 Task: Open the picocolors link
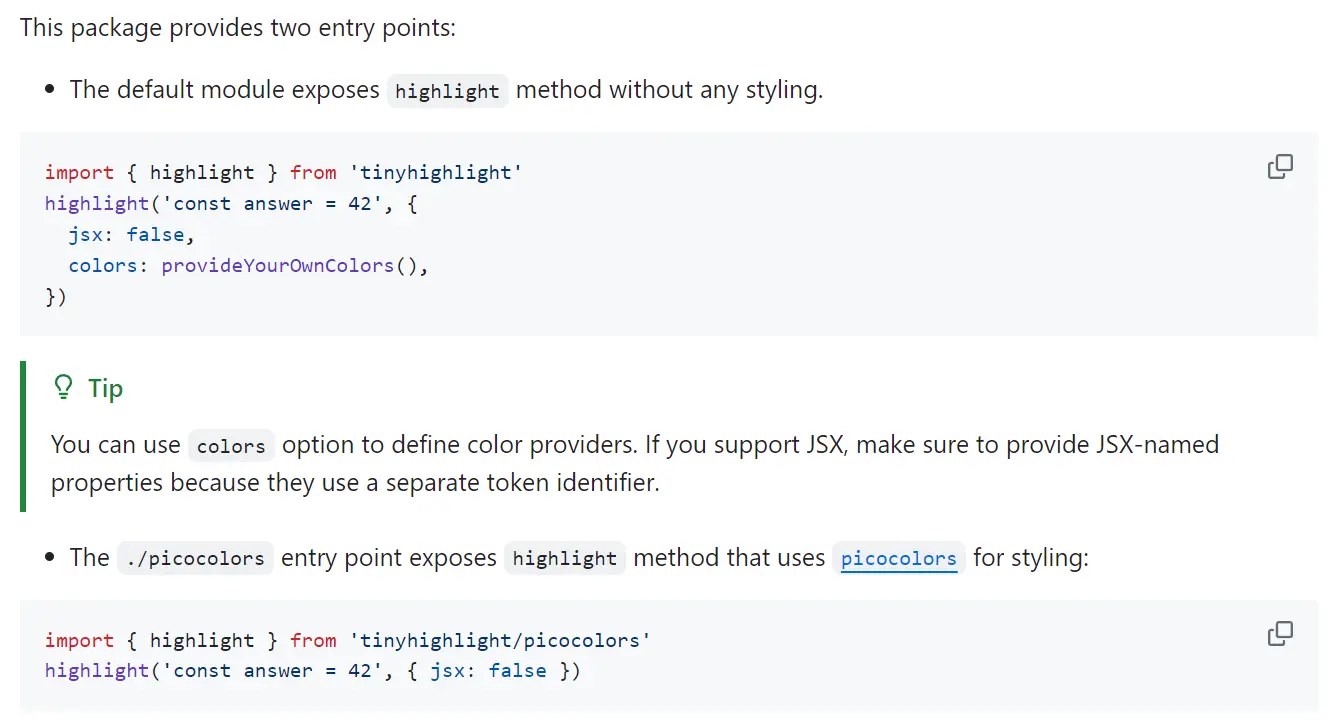pos(898,558)
